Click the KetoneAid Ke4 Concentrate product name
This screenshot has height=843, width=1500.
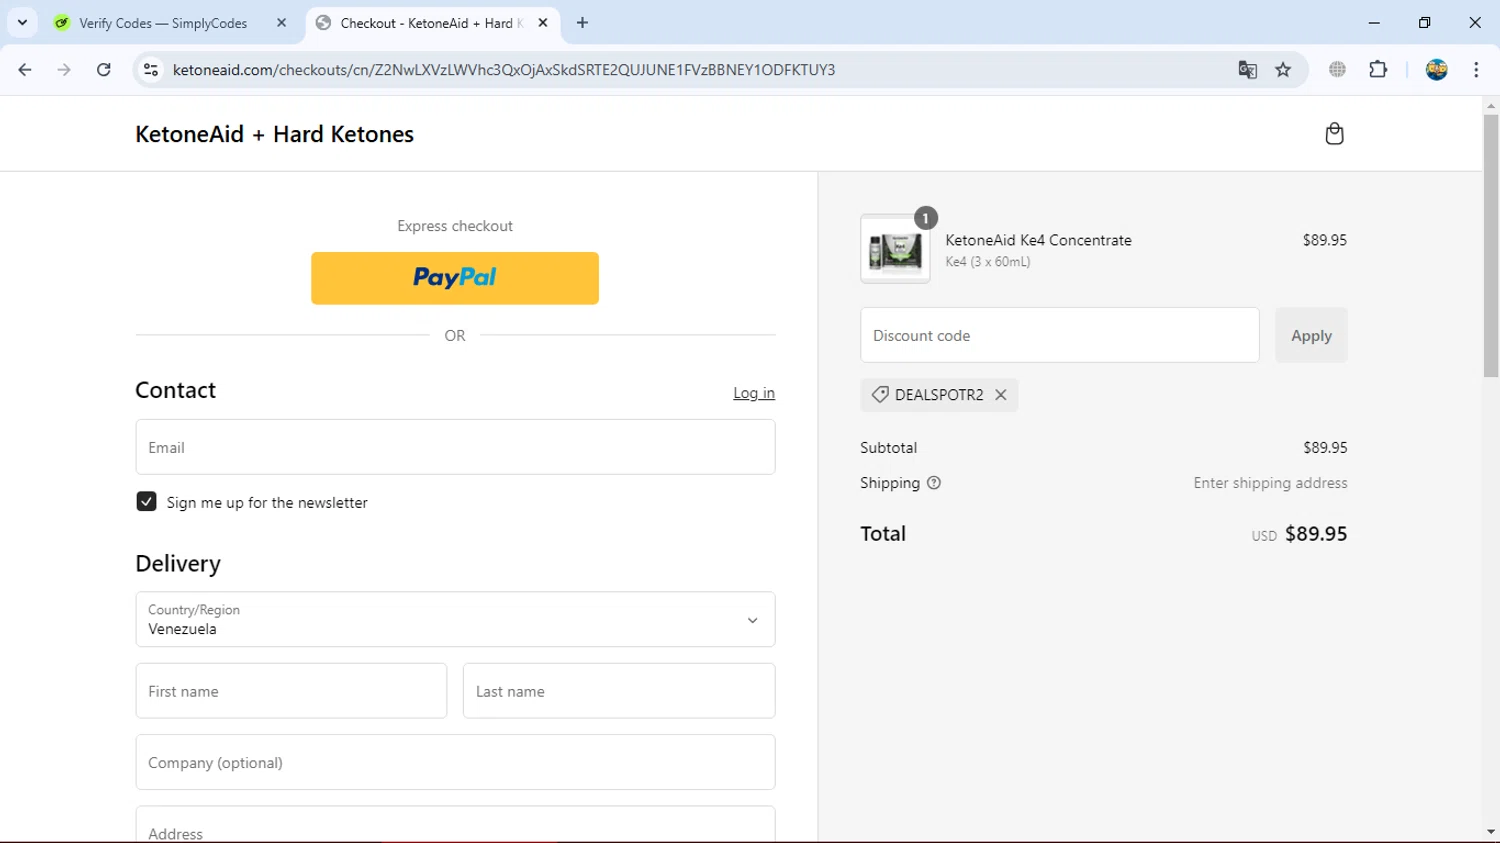(1038, 240)
